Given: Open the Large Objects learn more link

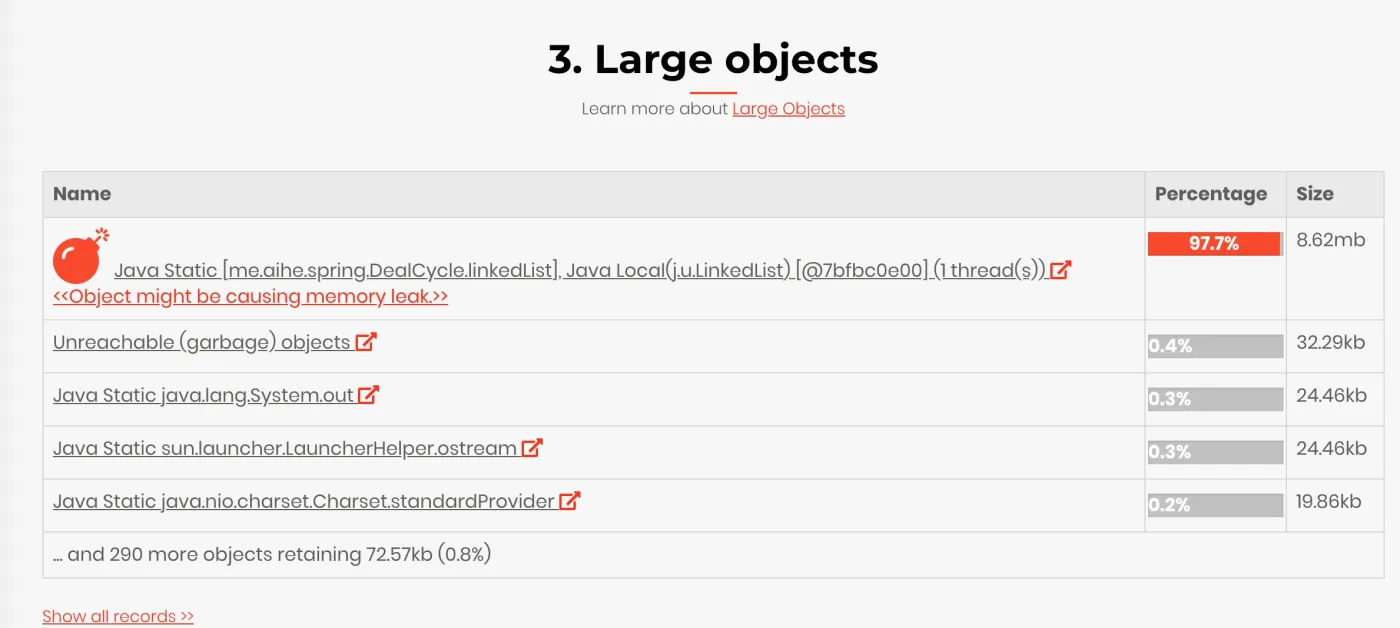Looking at the screenshot, I should tap(788, 108).
